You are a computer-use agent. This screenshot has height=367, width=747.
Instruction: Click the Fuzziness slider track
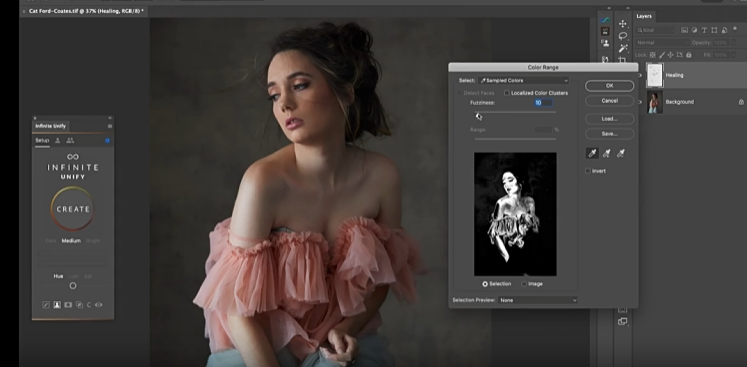pyautogui.click(x=515, y=112)
